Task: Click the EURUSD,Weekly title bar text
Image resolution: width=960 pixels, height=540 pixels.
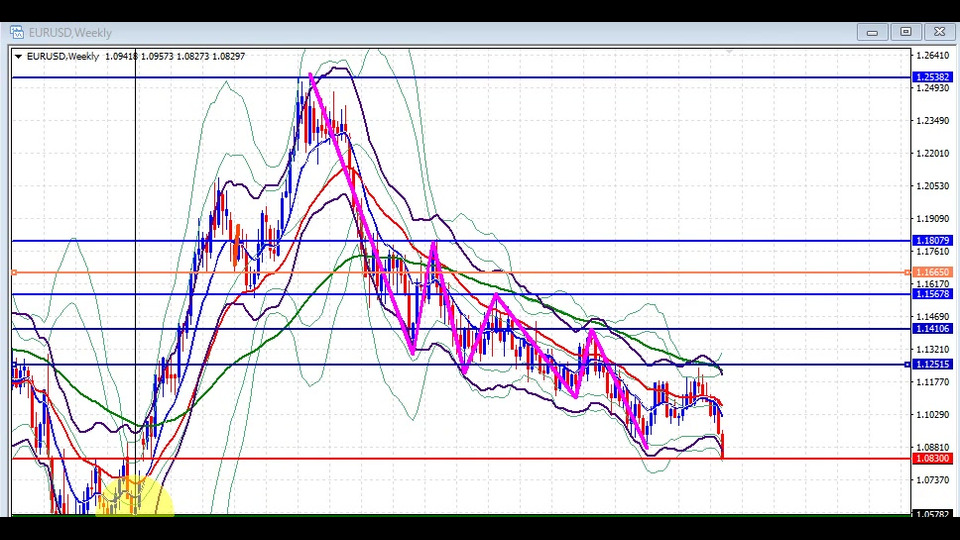Action: (70, 32)
